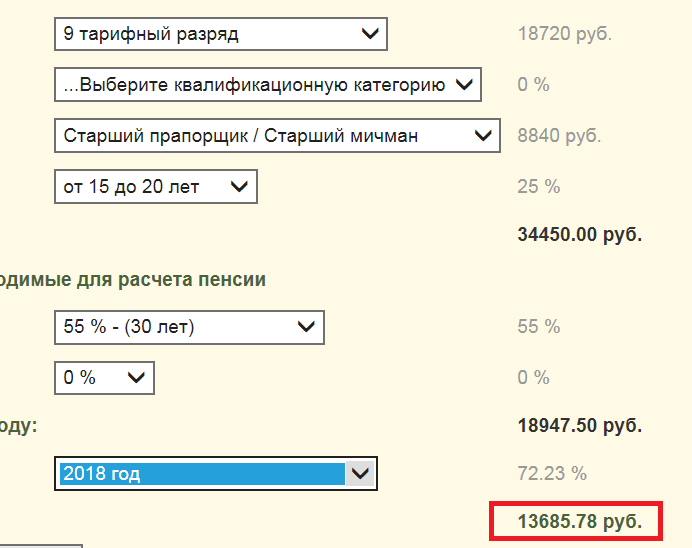Expand the от 15 до 20 лет dropdown
The height and width of the screenshot is (548, 692).
tap(156, 186)
